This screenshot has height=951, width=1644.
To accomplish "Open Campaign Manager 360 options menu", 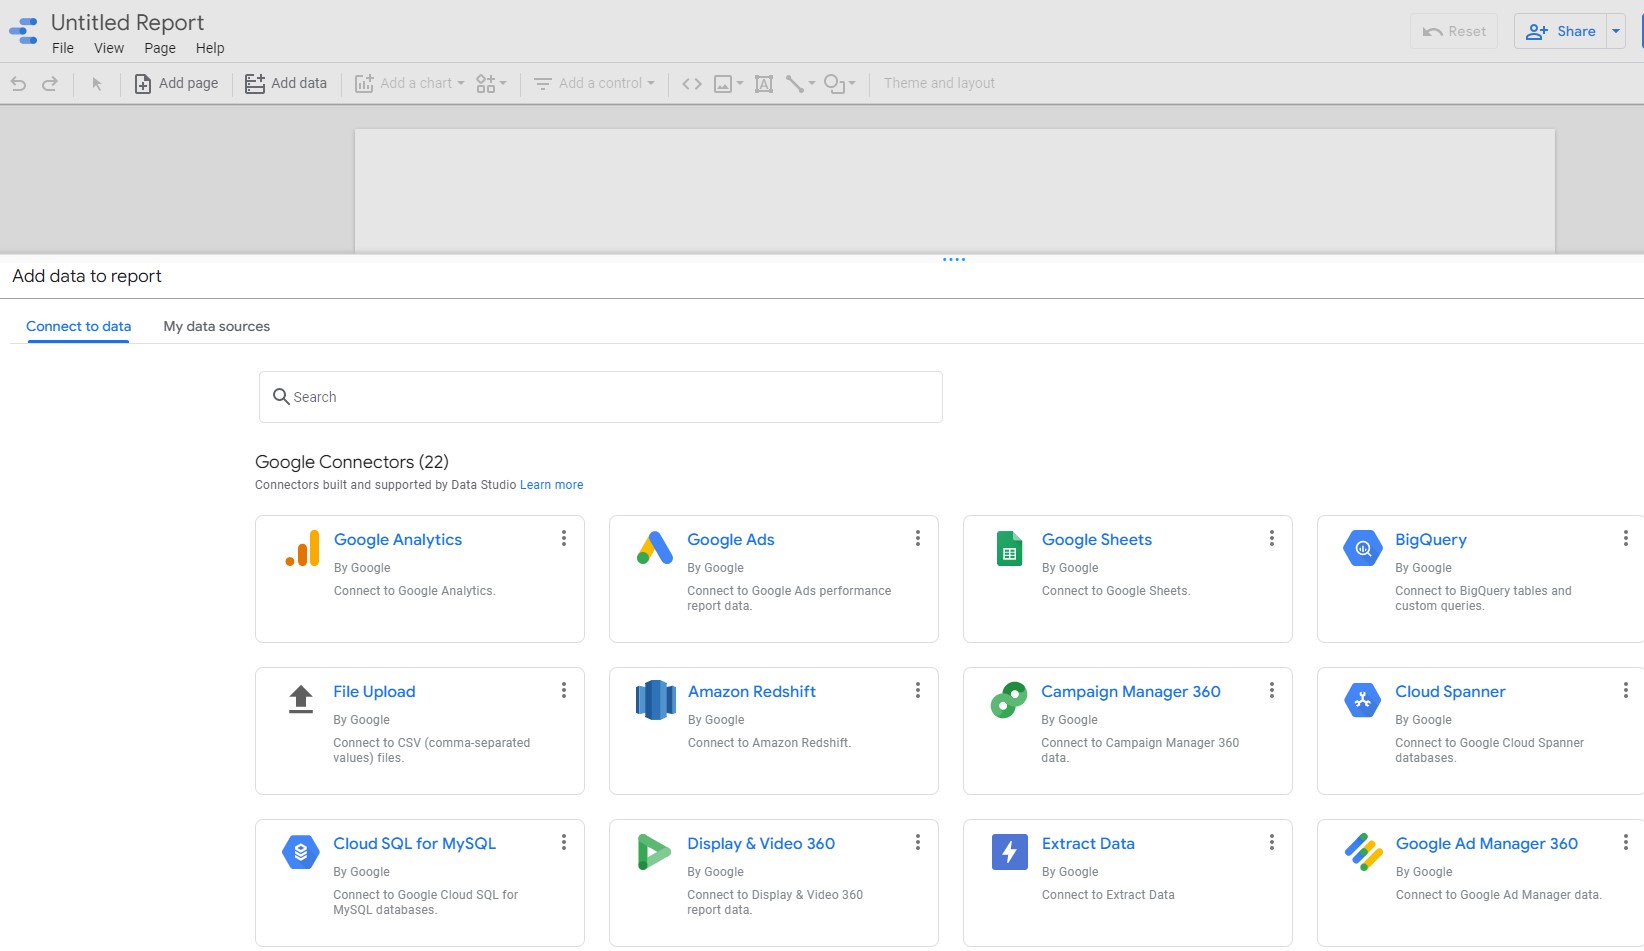I will (x=1272, y=690).
